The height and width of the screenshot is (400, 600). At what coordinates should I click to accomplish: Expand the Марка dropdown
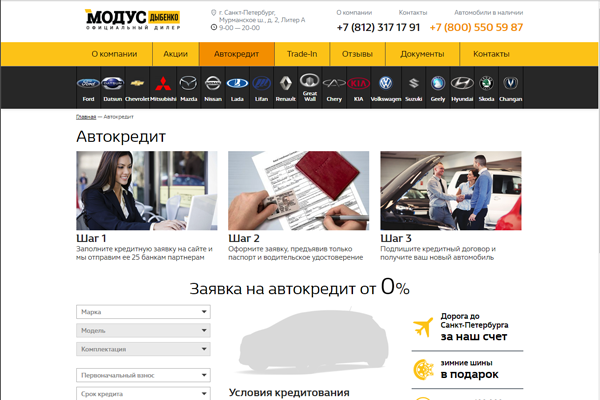[143, 312]
